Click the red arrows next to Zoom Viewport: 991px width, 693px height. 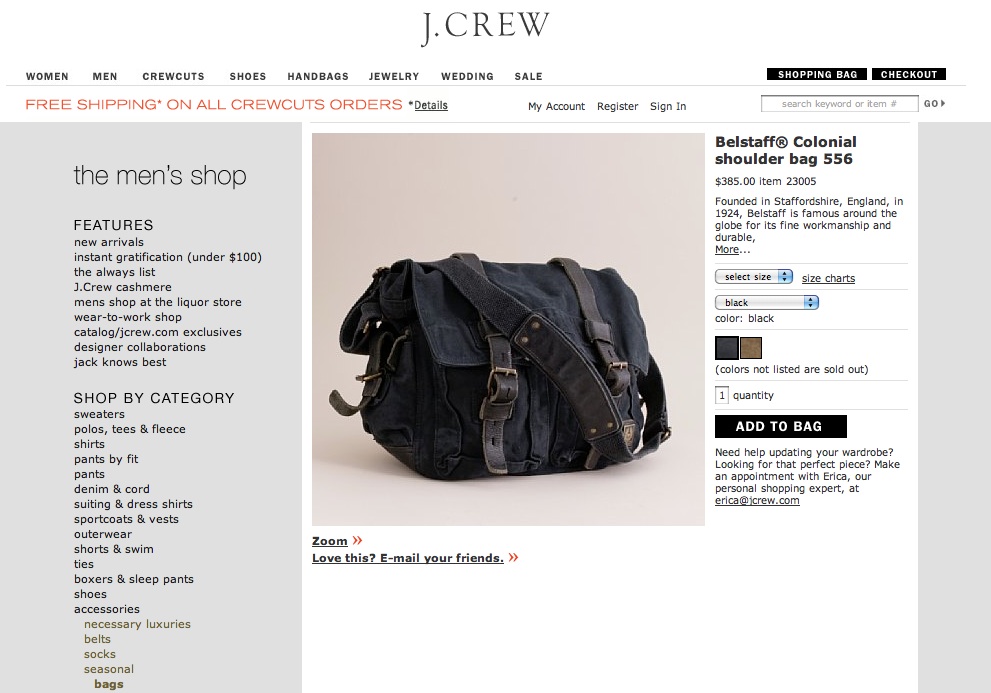pos(358,540)
